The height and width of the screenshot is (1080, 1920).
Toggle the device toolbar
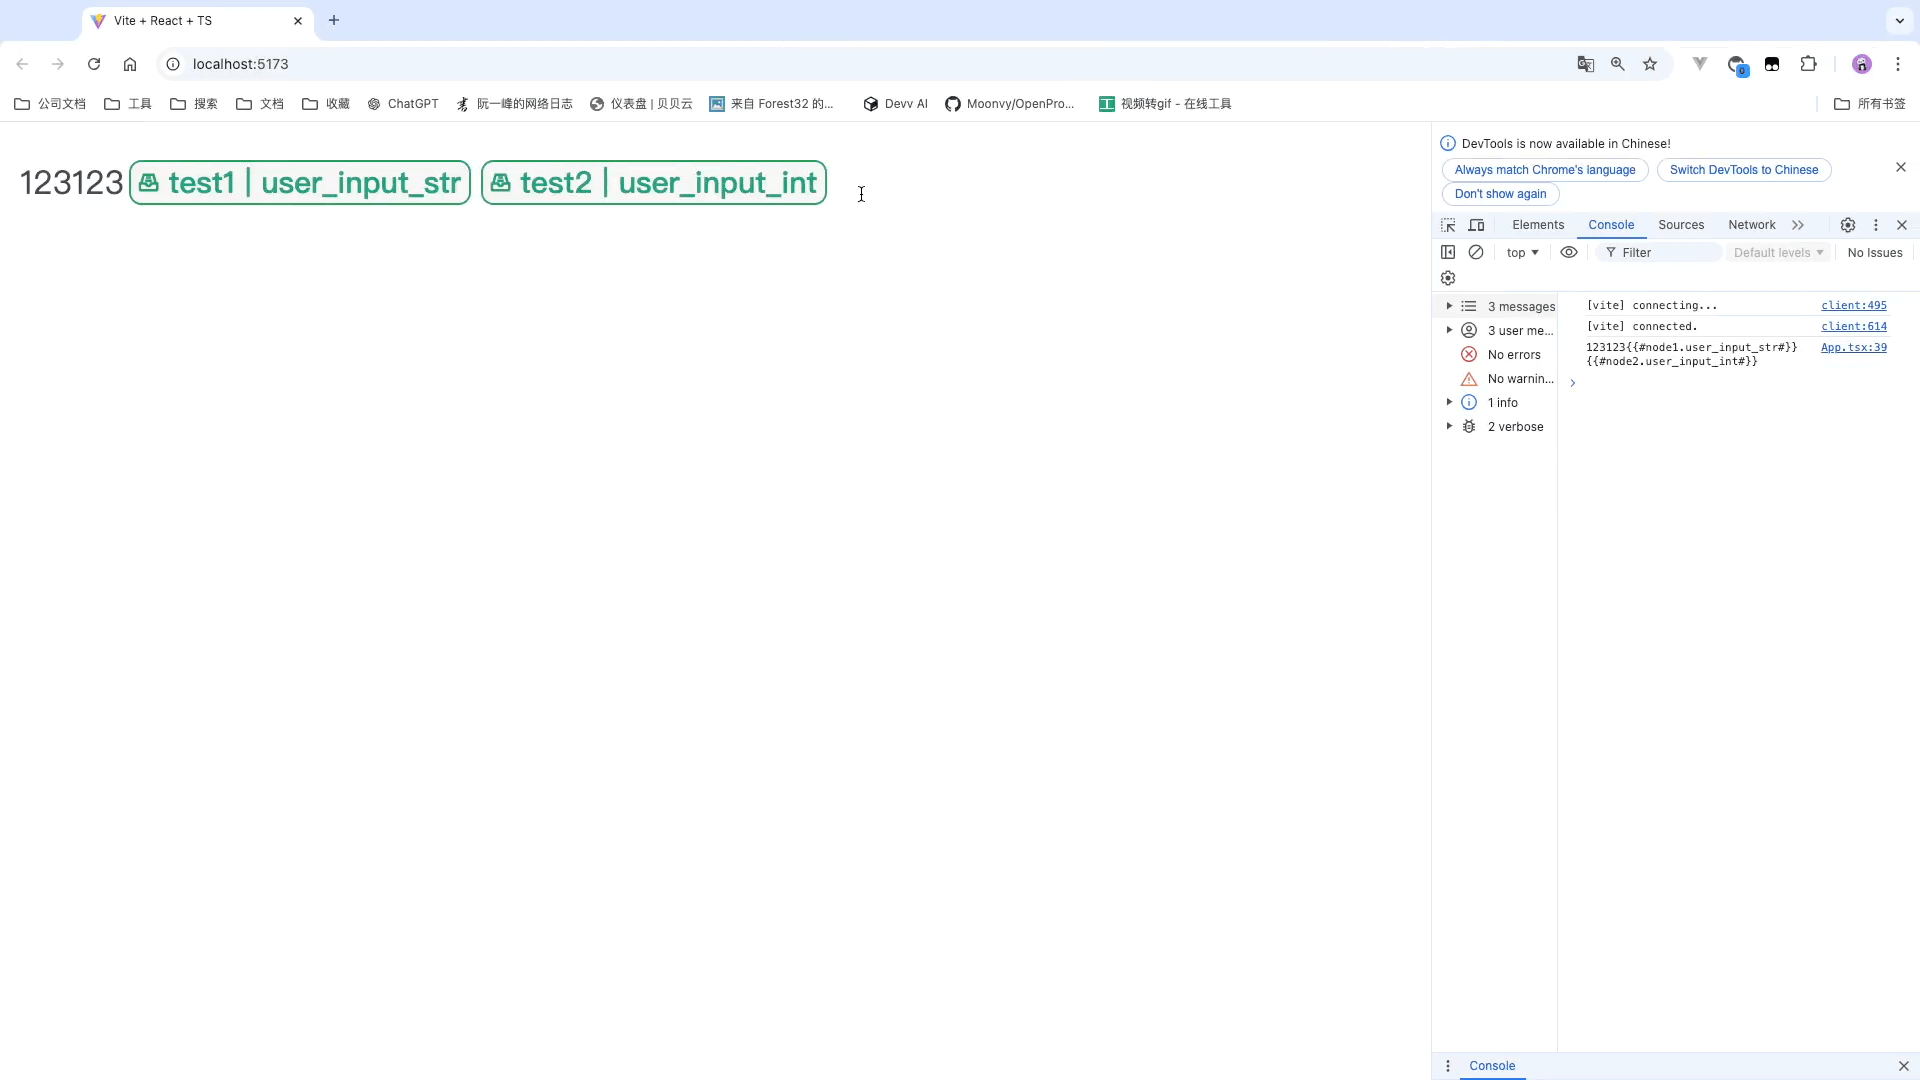[1477, 225]
